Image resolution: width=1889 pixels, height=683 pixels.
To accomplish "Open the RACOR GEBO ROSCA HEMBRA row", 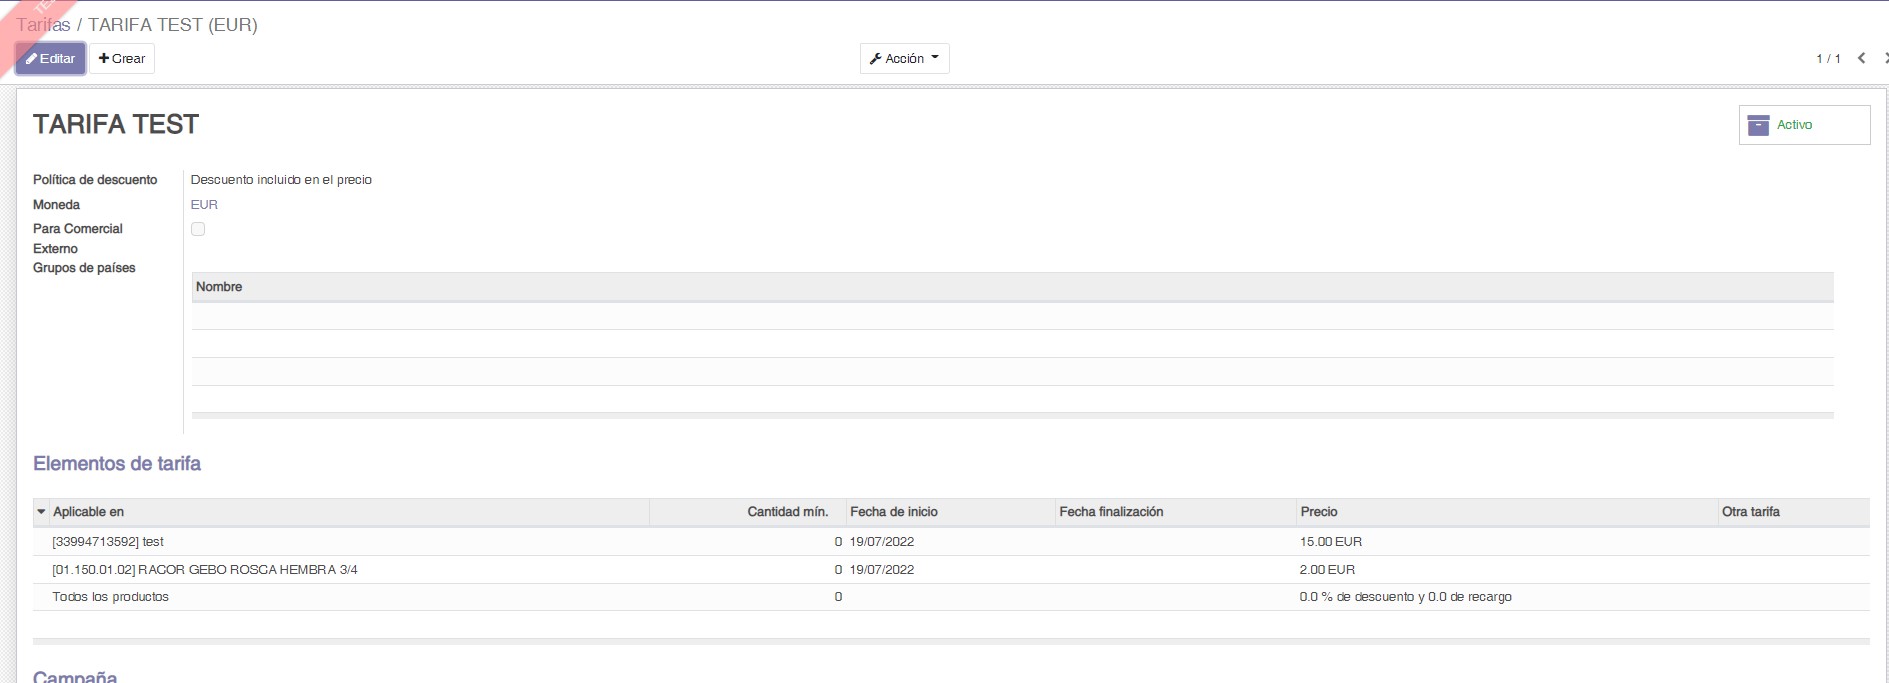I will click(204, 570).
